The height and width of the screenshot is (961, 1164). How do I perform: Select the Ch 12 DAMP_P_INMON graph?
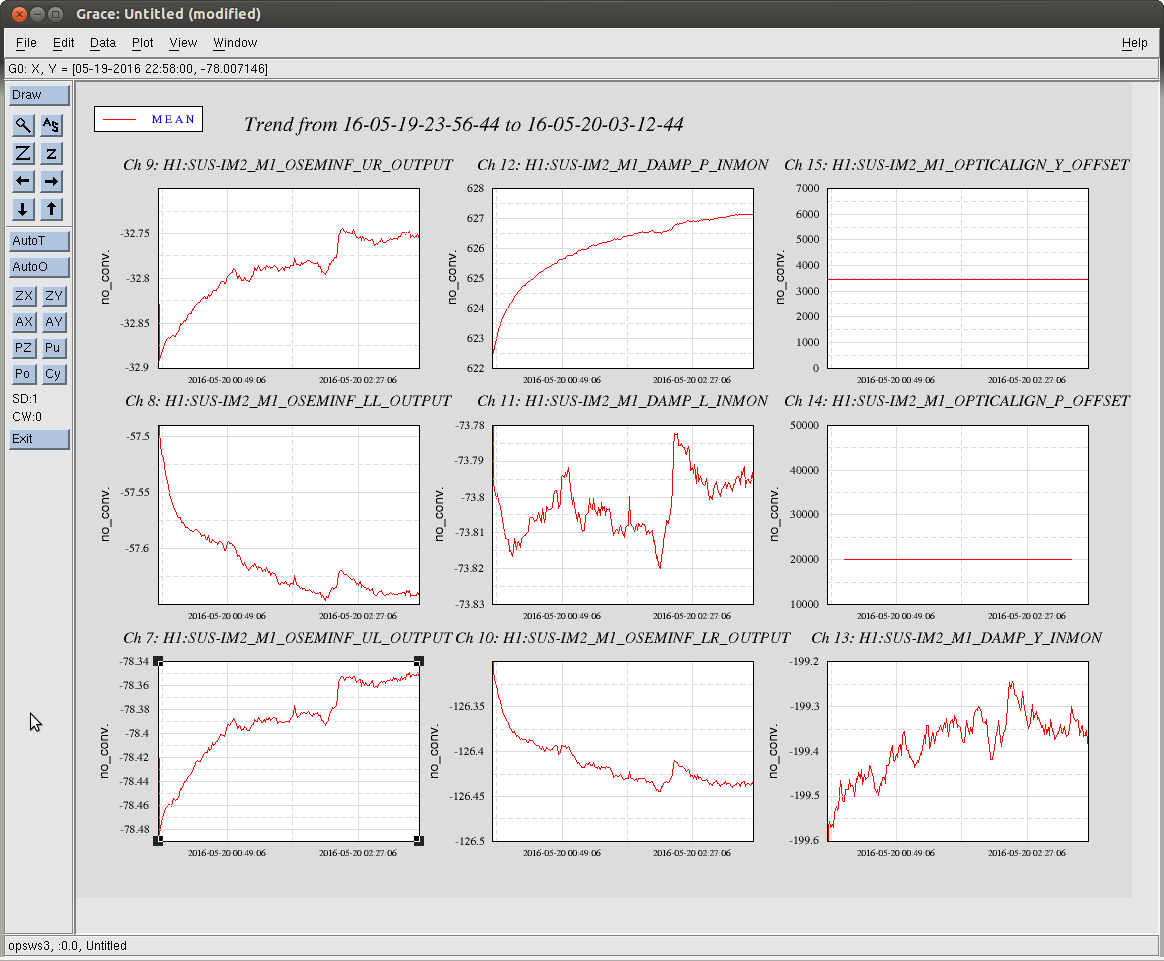point(623,278)
